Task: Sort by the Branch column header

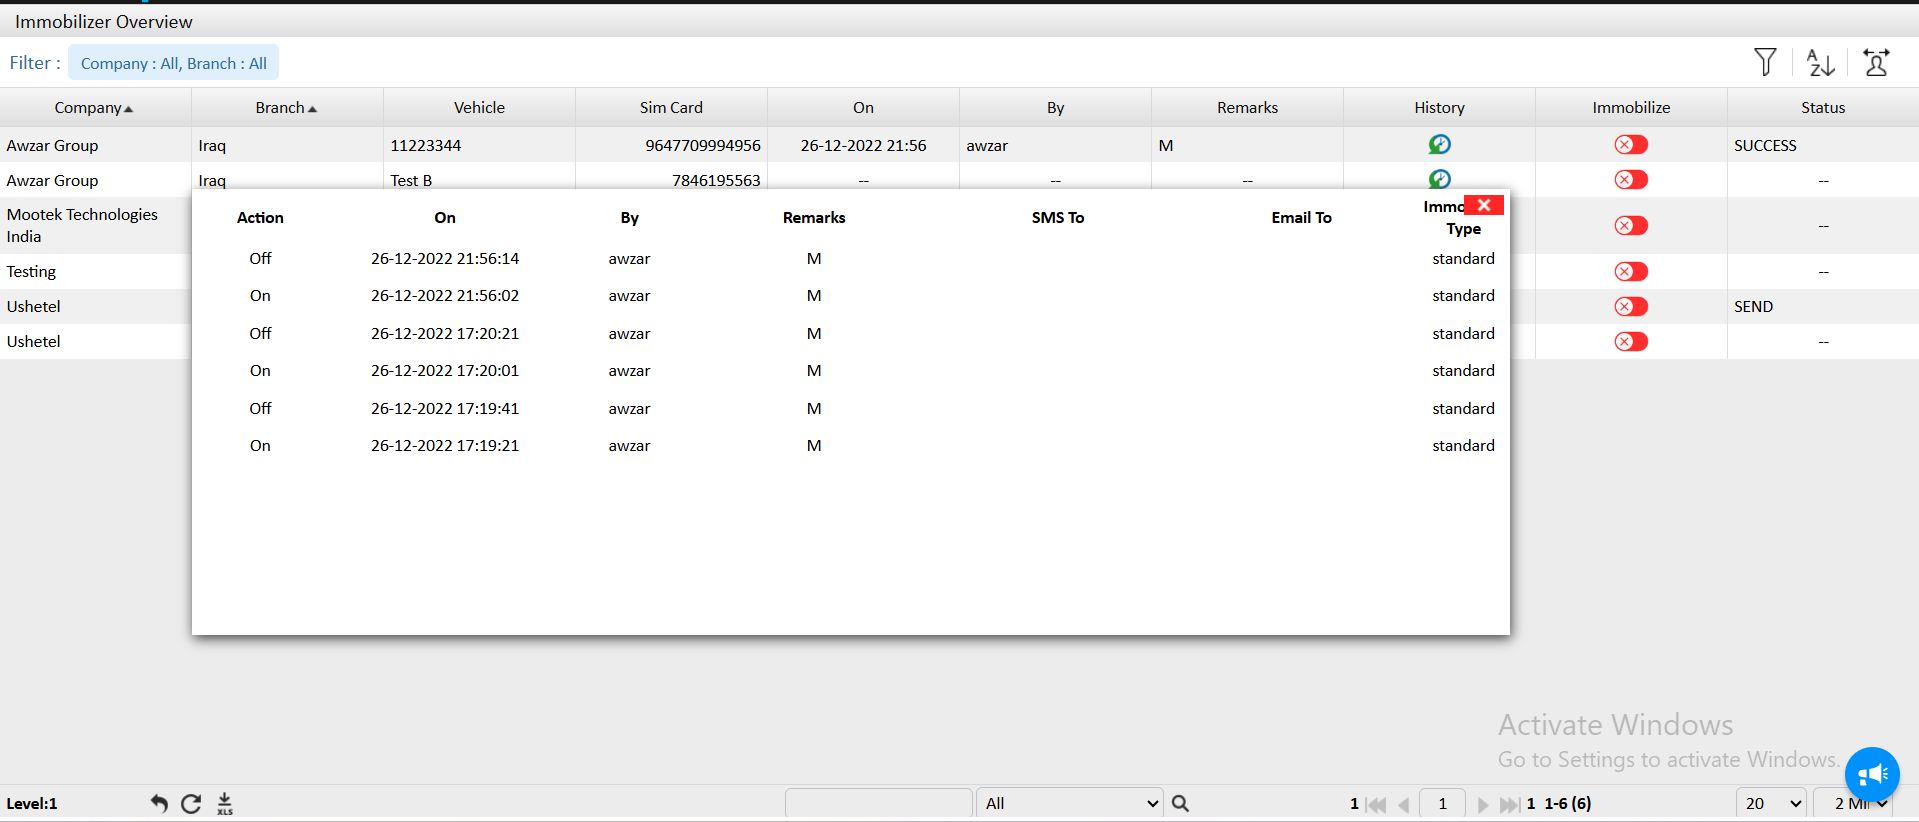Action: coord(285,108)
